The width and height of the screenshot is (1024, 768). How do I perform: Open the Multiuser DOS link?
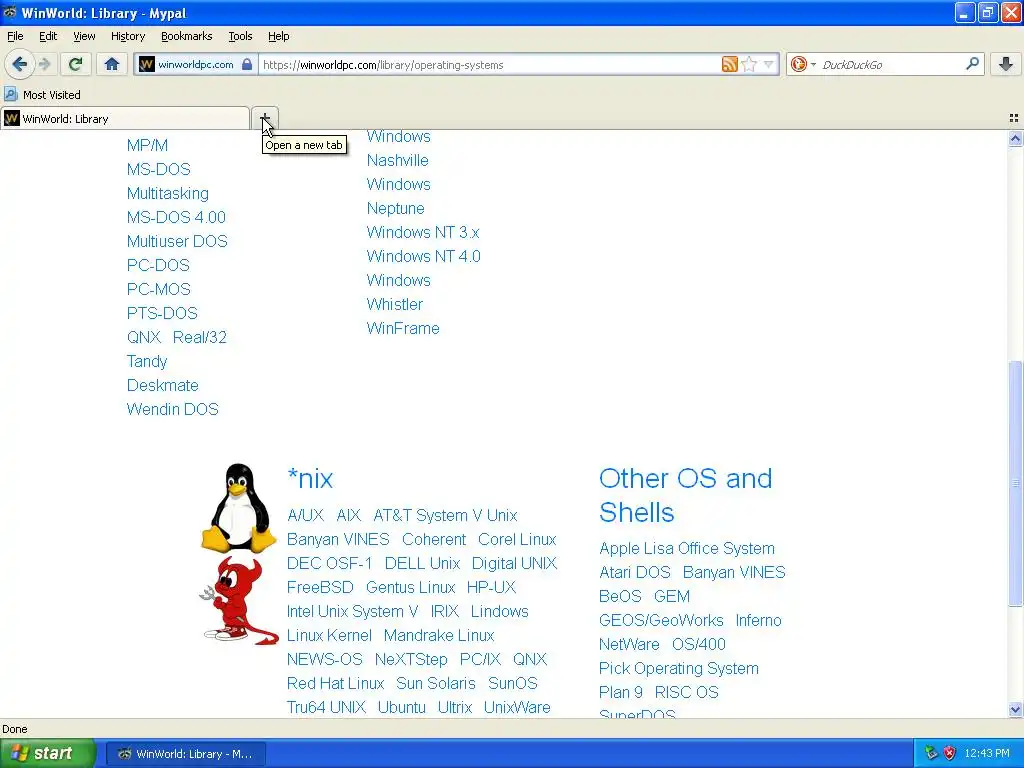pos(177,241)
